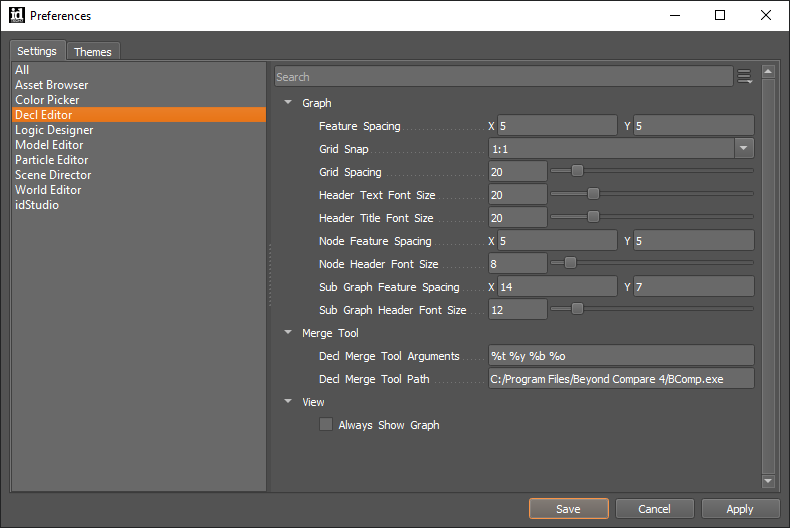Select Color Picker category
Screen dimensions: 790x528
[x=139, y=100]
